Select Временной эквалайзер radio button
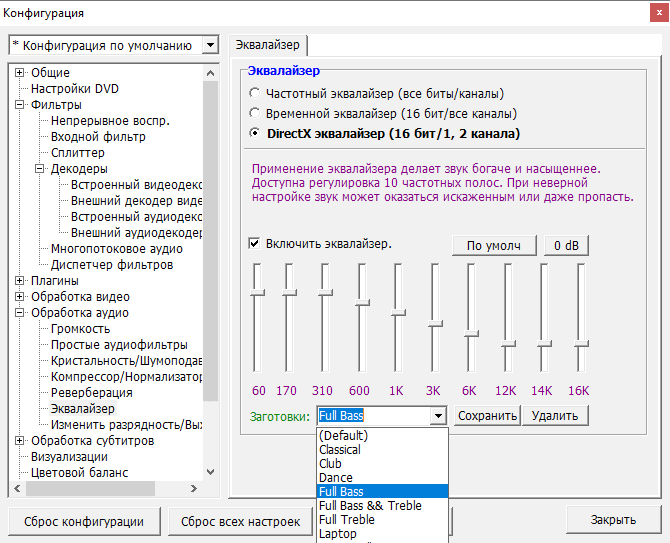The width and height of the screenshot is (670, 543). 255,113
